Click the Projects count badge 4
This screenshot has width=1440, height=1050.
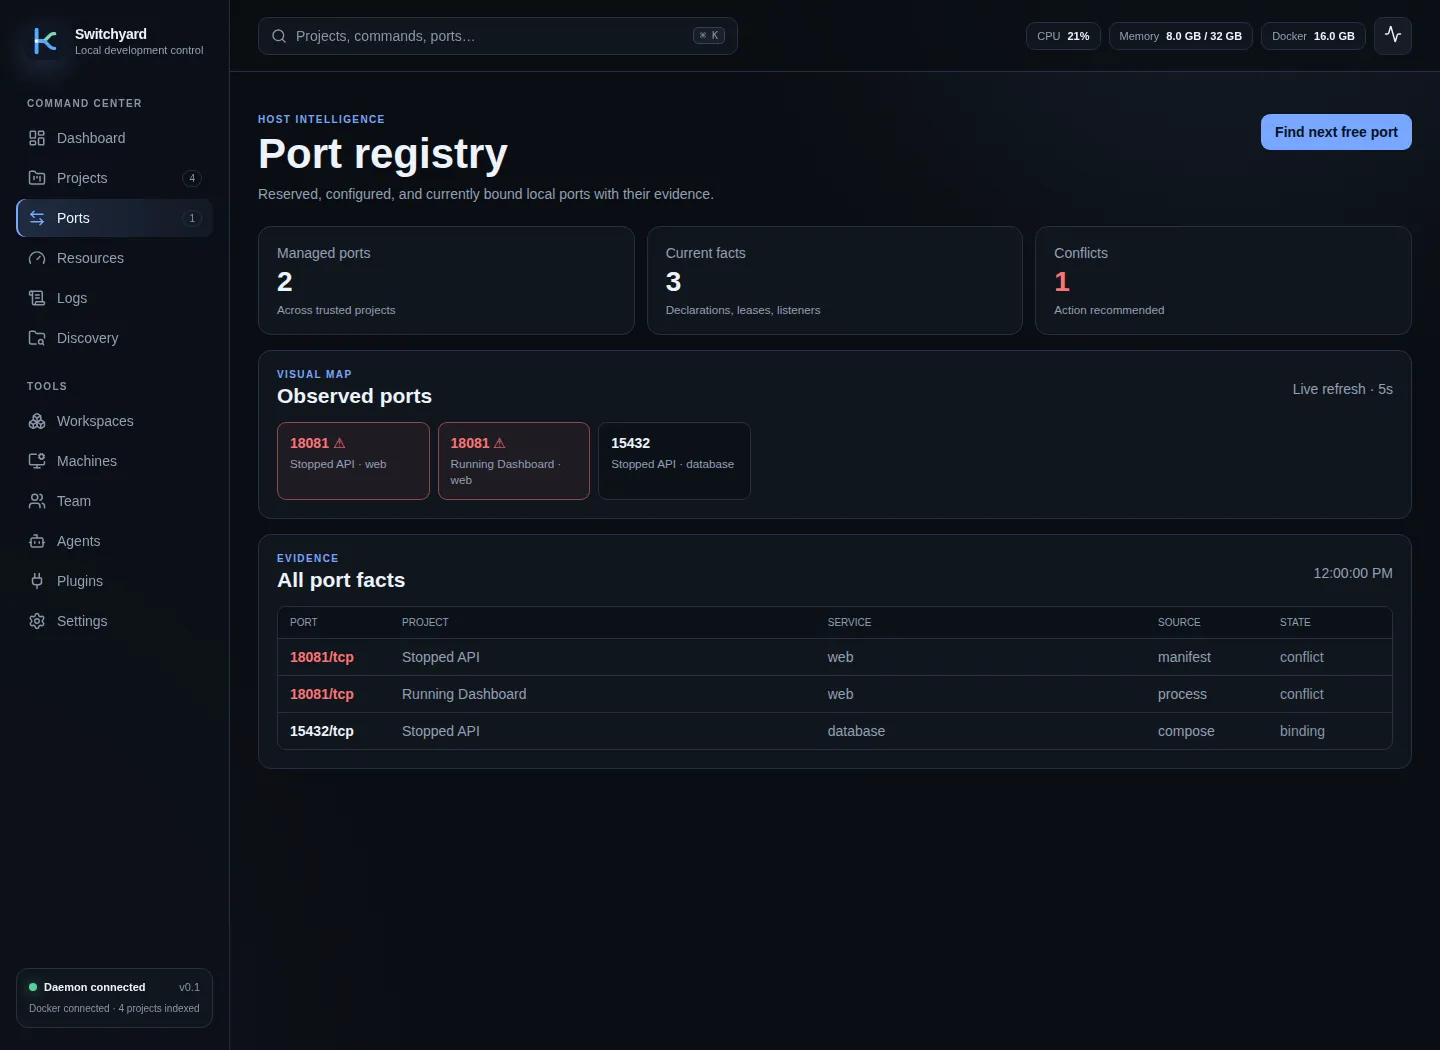pos(192,178)
